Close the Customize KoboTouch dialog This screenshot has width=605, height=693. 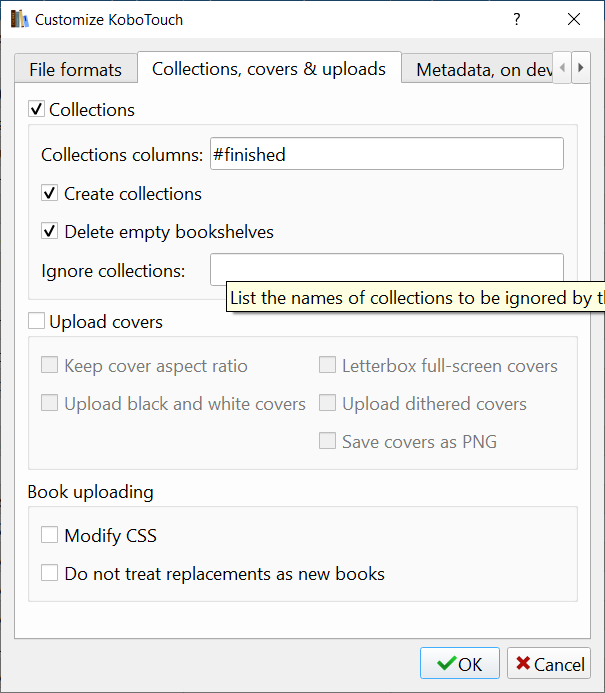pos(574,19)
